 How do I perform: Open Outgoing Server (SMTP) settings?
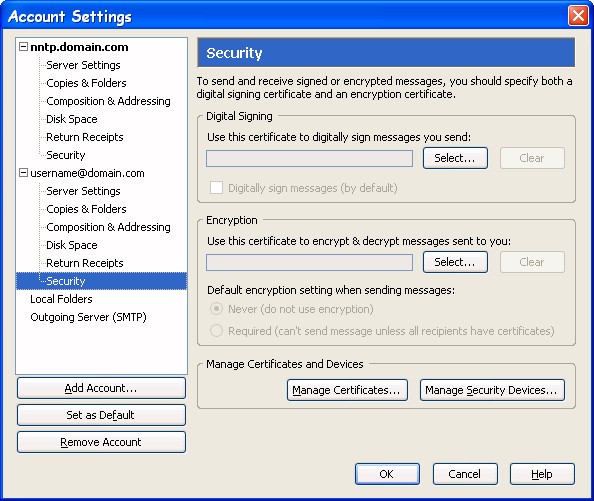pos(88,317)
